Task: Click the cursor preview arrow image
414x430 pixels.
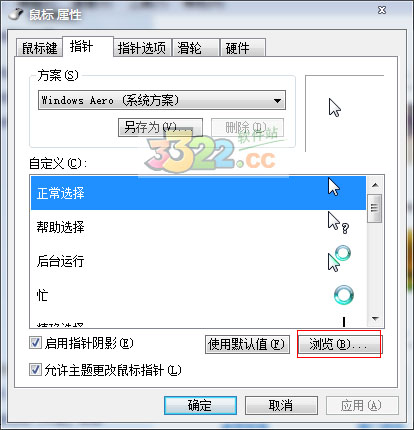Action: click(335, 107)
